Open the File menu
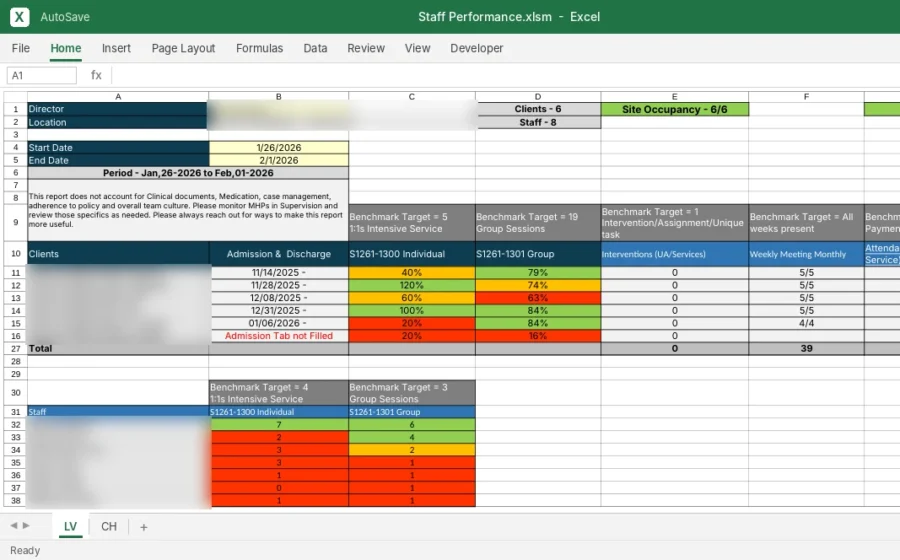 21,48
